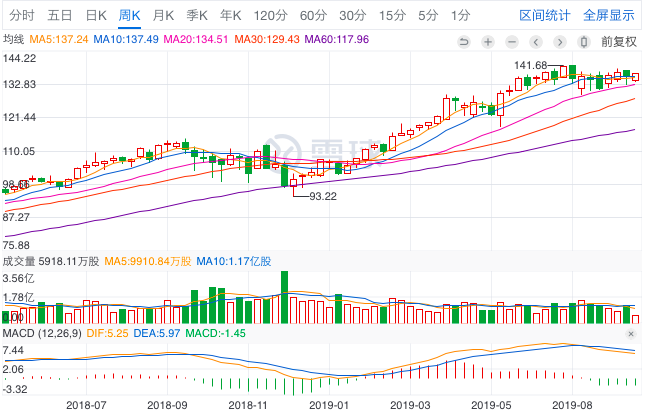Image resolution: width=653 pixels, height=417 pixels.
Task: Zoom out the chart with the minus icon
Action: coord(512,42)
